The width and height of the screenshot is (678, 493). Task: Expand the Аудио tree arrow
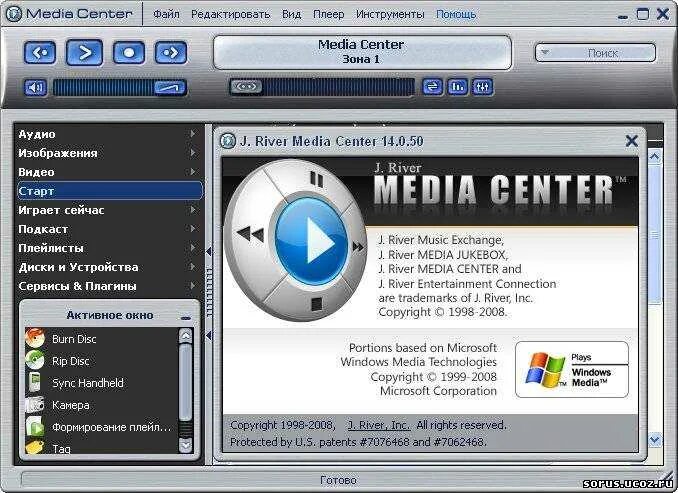tap(193, 134)
